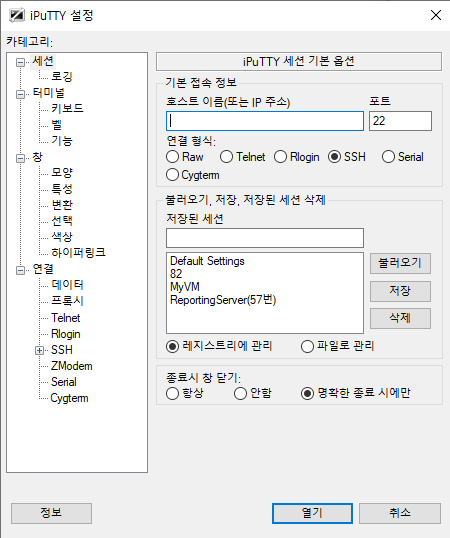Image resolution: width=450 pixels, height=538 pixels.
Task: Open the 키보드 category
Action: [x=67, y=108]
